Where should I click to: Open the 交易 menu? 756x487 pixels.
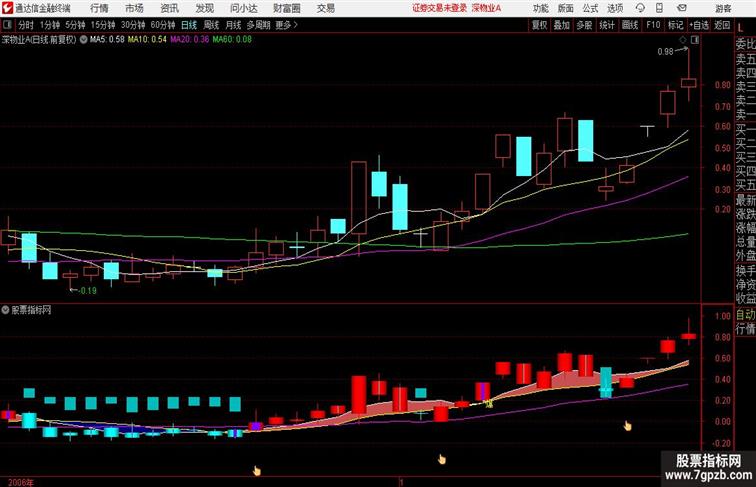(325, 8)
